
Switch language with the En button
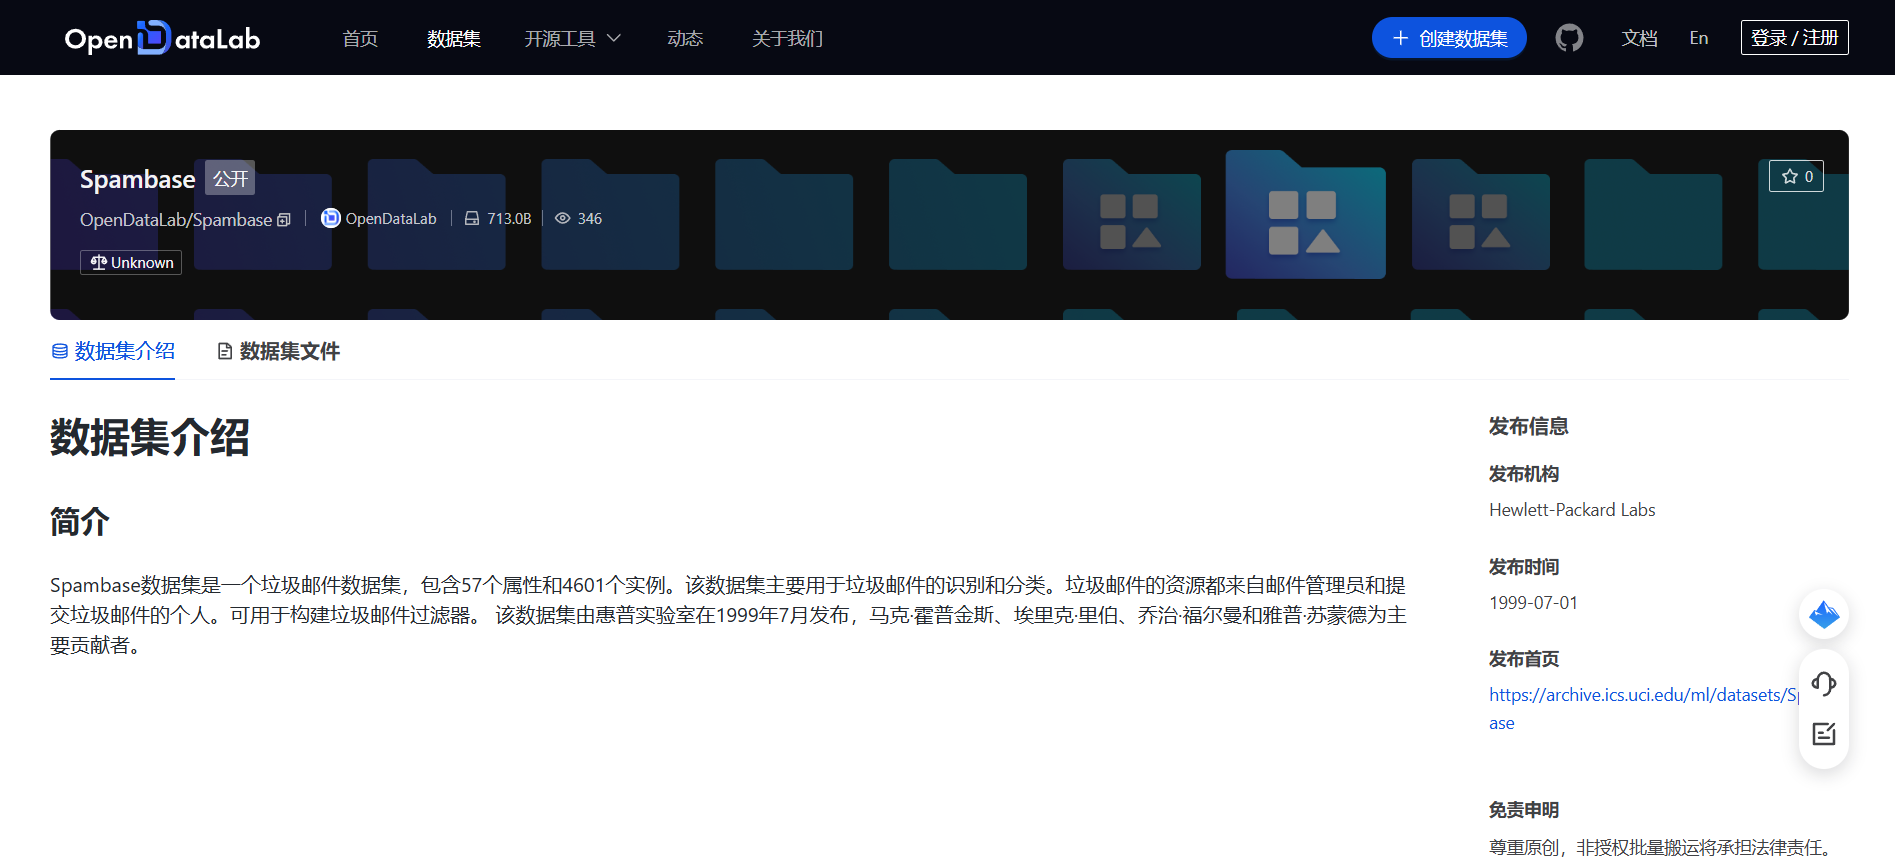point(1699,38)
